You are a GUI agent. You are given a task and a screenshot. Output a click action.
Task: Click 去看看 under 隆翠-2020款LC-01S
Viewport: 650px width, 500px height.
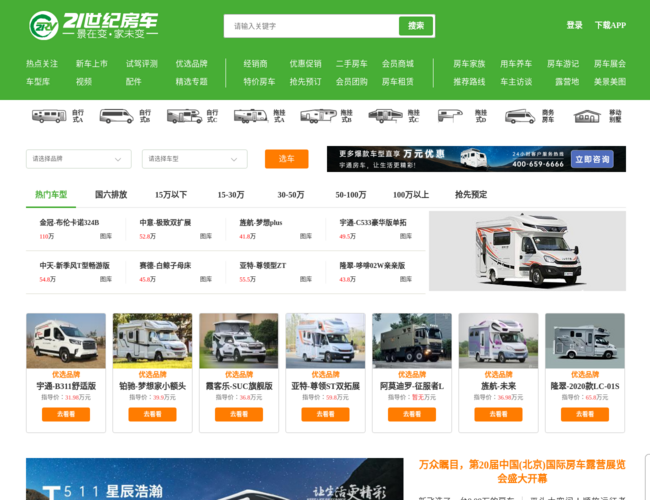(x=585, y=414)
